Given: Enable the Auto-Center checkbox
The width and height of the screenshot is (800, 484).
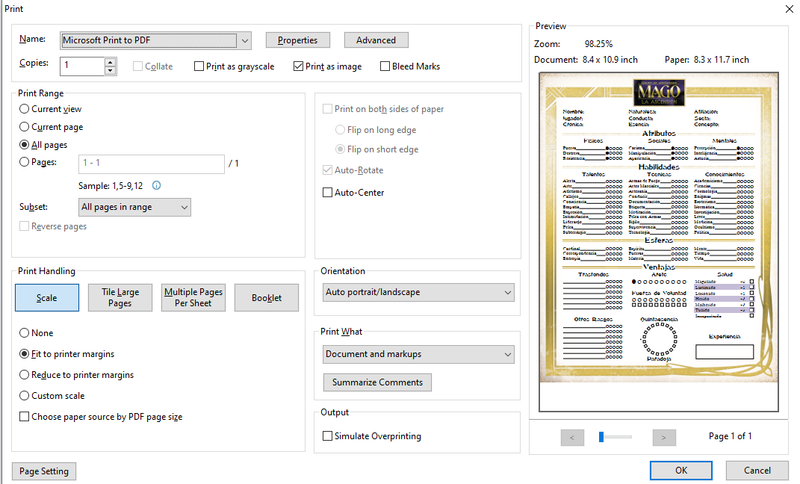Looking at the screenshot, I should click(328, 193).
